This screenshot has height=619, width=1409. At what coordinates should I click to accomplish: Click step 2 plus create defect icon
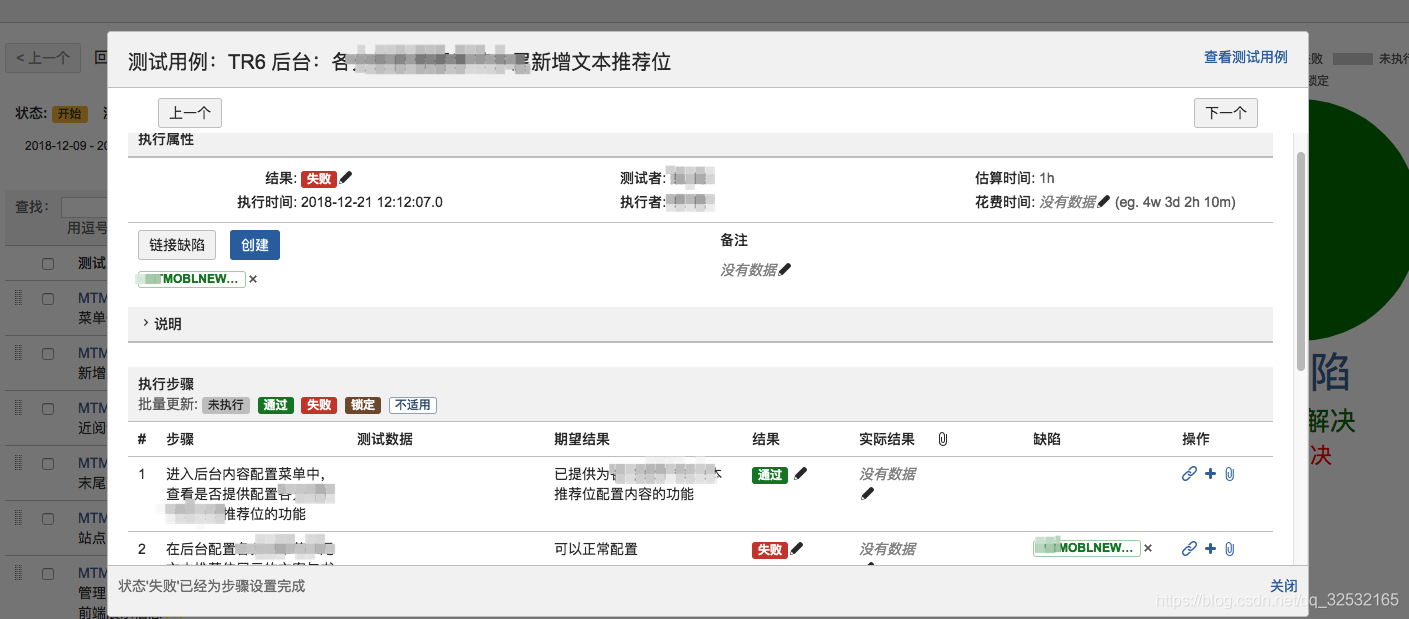click(1211, 548)
